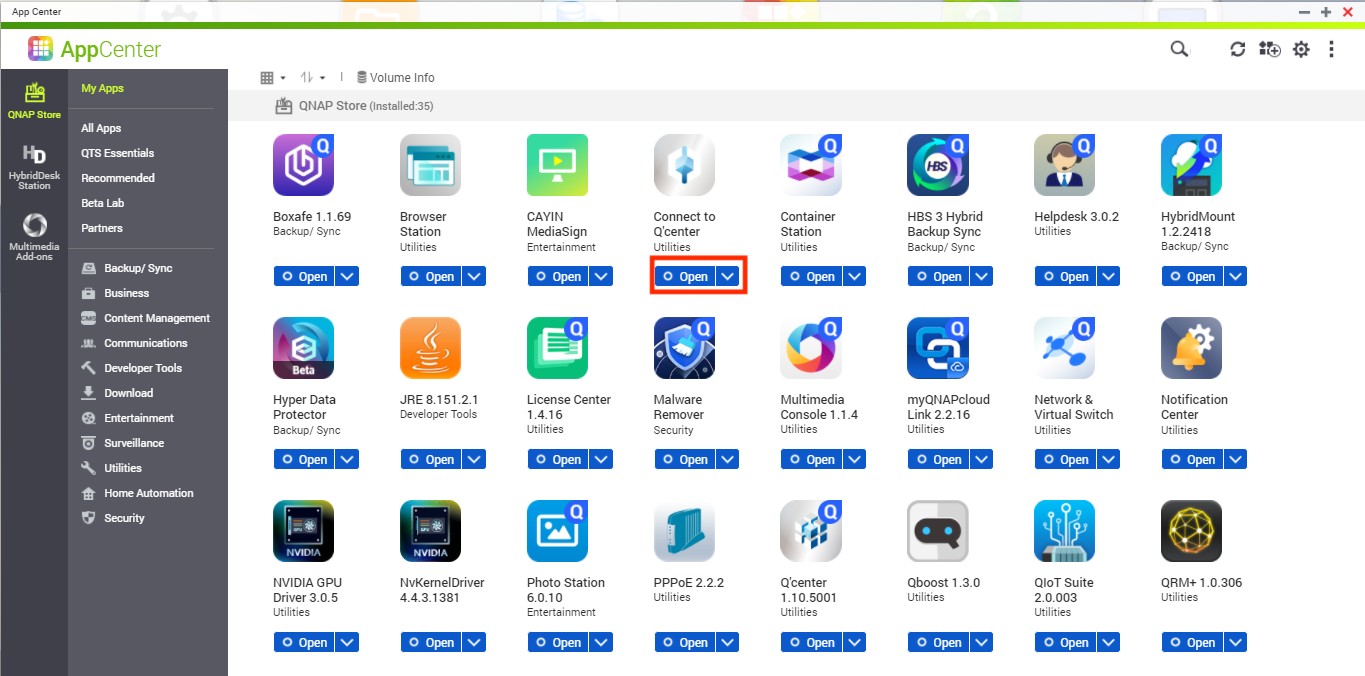Open the three-dot more menu
The width and height of the screenshot is (1365, 676).
click(1332, 49)
